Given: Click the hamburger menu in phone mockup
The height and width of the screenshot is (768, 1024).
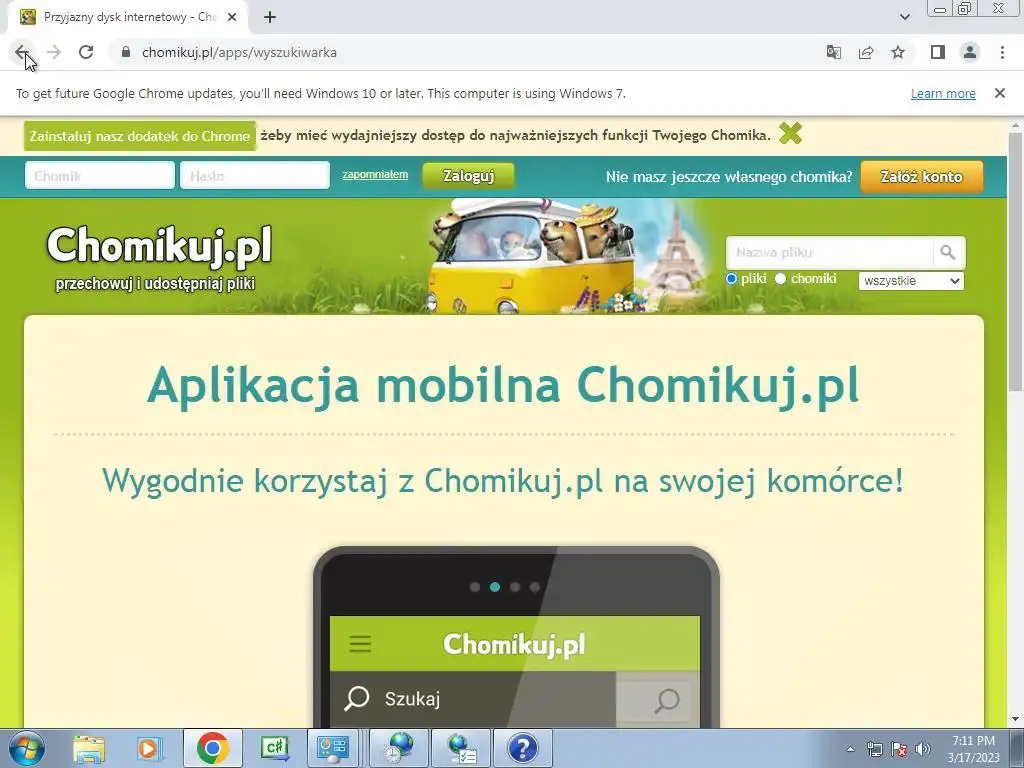Looking at the screenshot, I should click(360, 644).
